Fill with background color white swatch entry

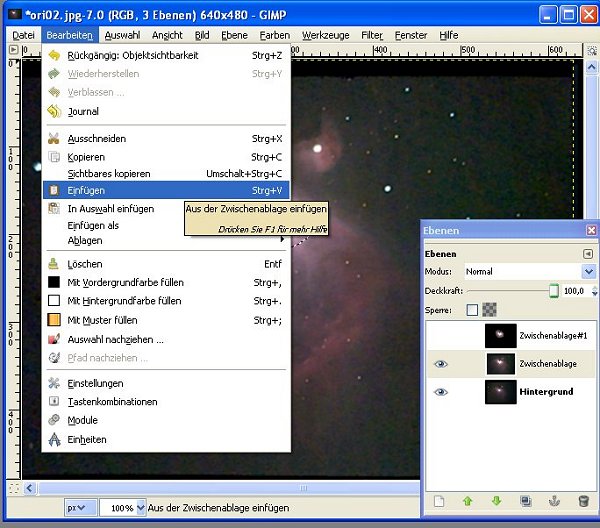pyautogui.click(x=54, y=301)
